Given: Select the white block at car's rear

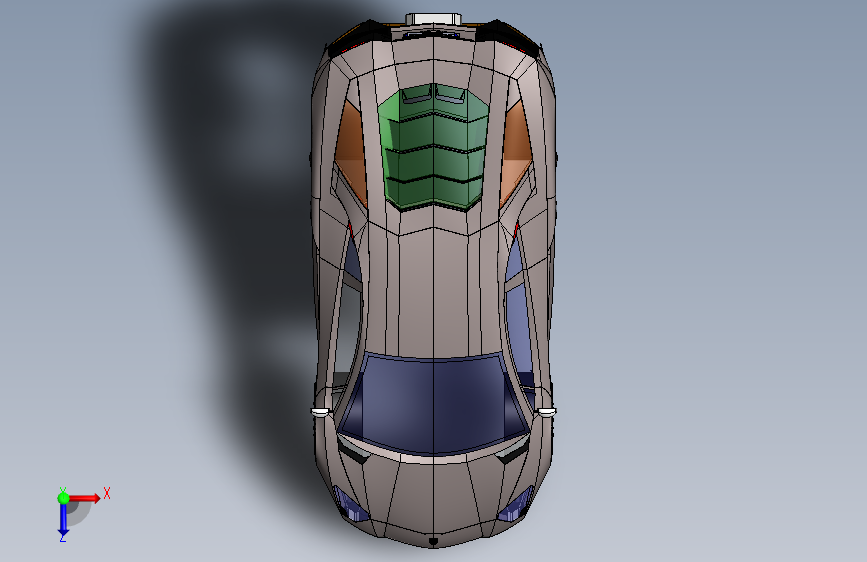Looking at the screenshot, I should 434,19.
